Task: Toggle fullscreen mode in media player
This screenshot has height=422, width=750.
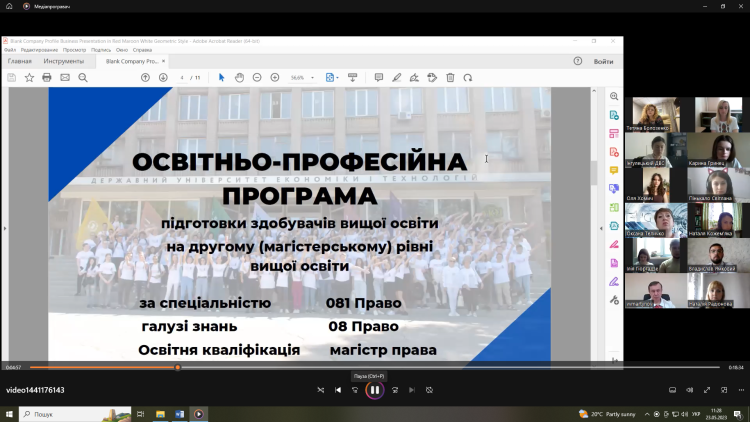Action: pyautogui.click(x=706, y=390)
